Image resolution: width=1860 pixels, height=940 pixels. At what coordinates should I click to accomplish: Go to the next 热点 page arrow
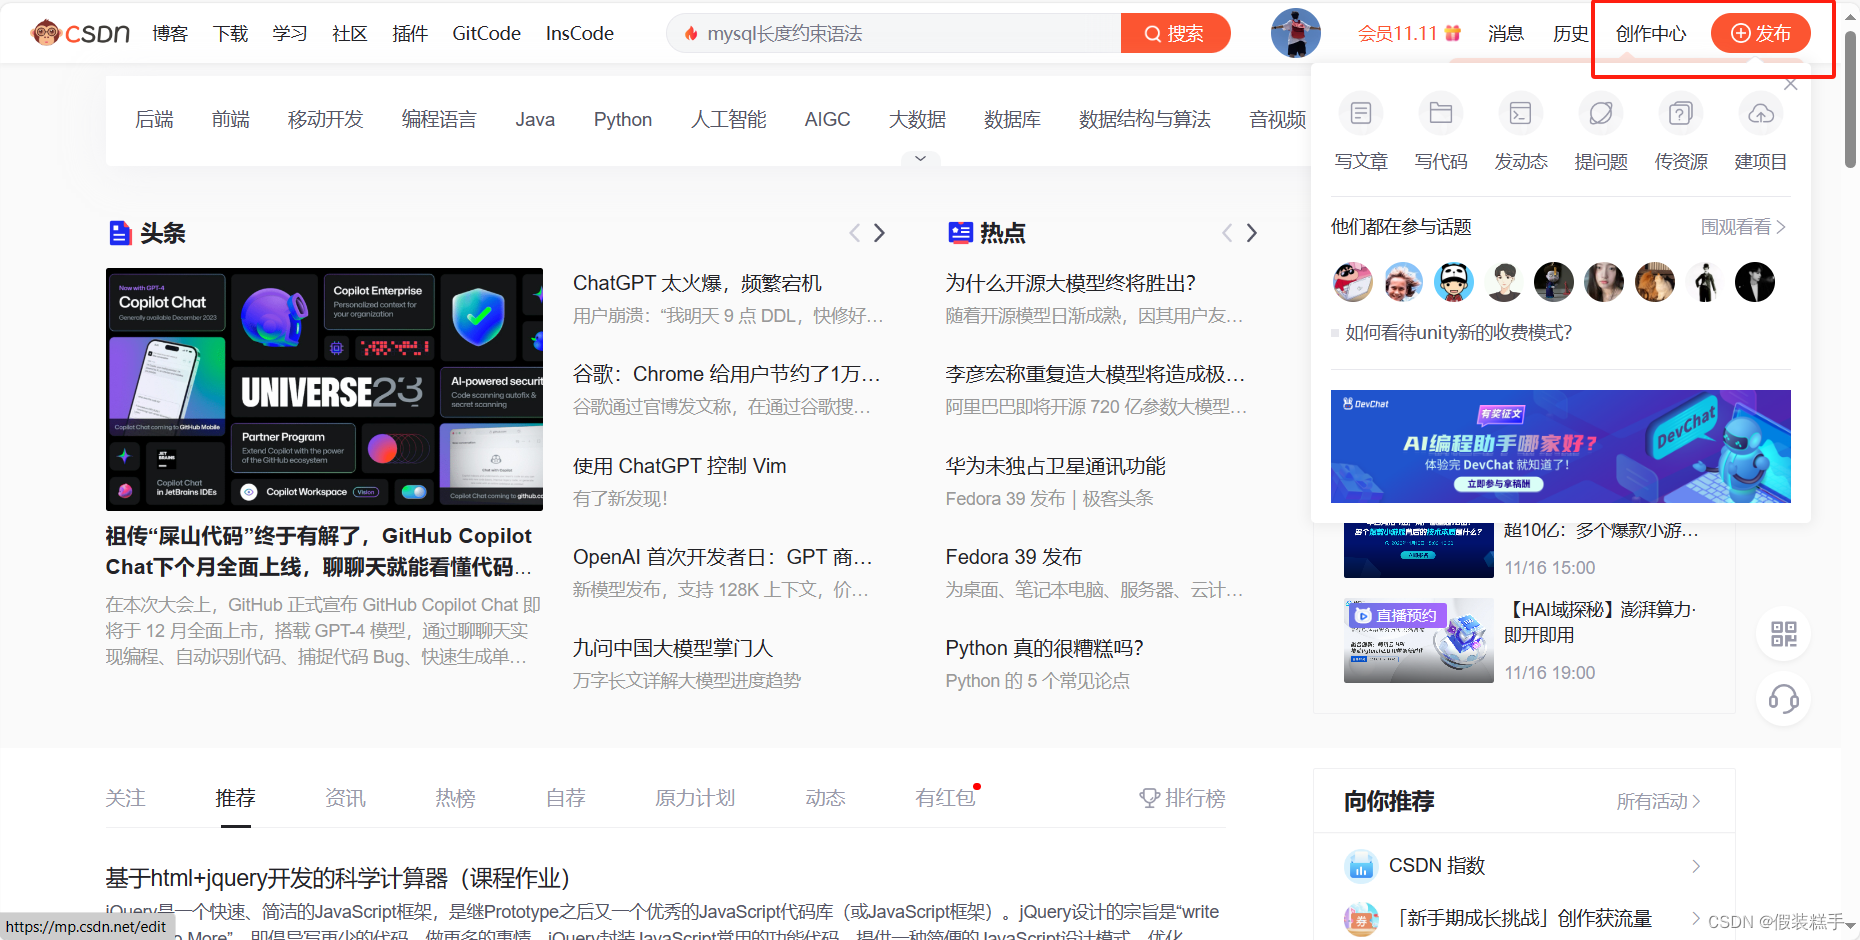[1251, 233]
